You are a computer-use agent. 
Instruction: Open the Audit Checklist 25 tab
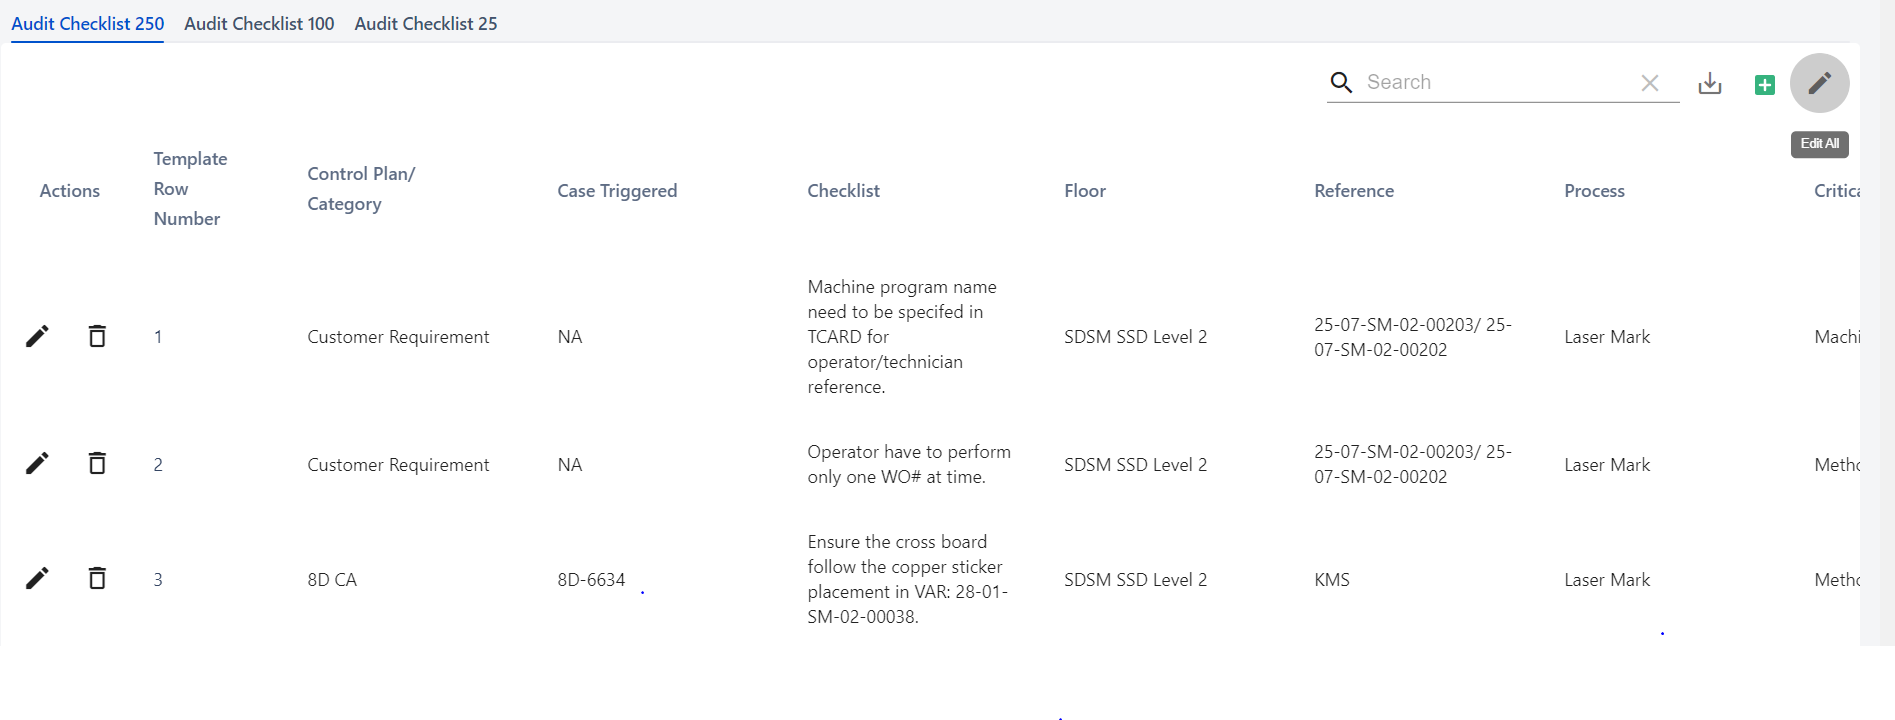point(425,23)
